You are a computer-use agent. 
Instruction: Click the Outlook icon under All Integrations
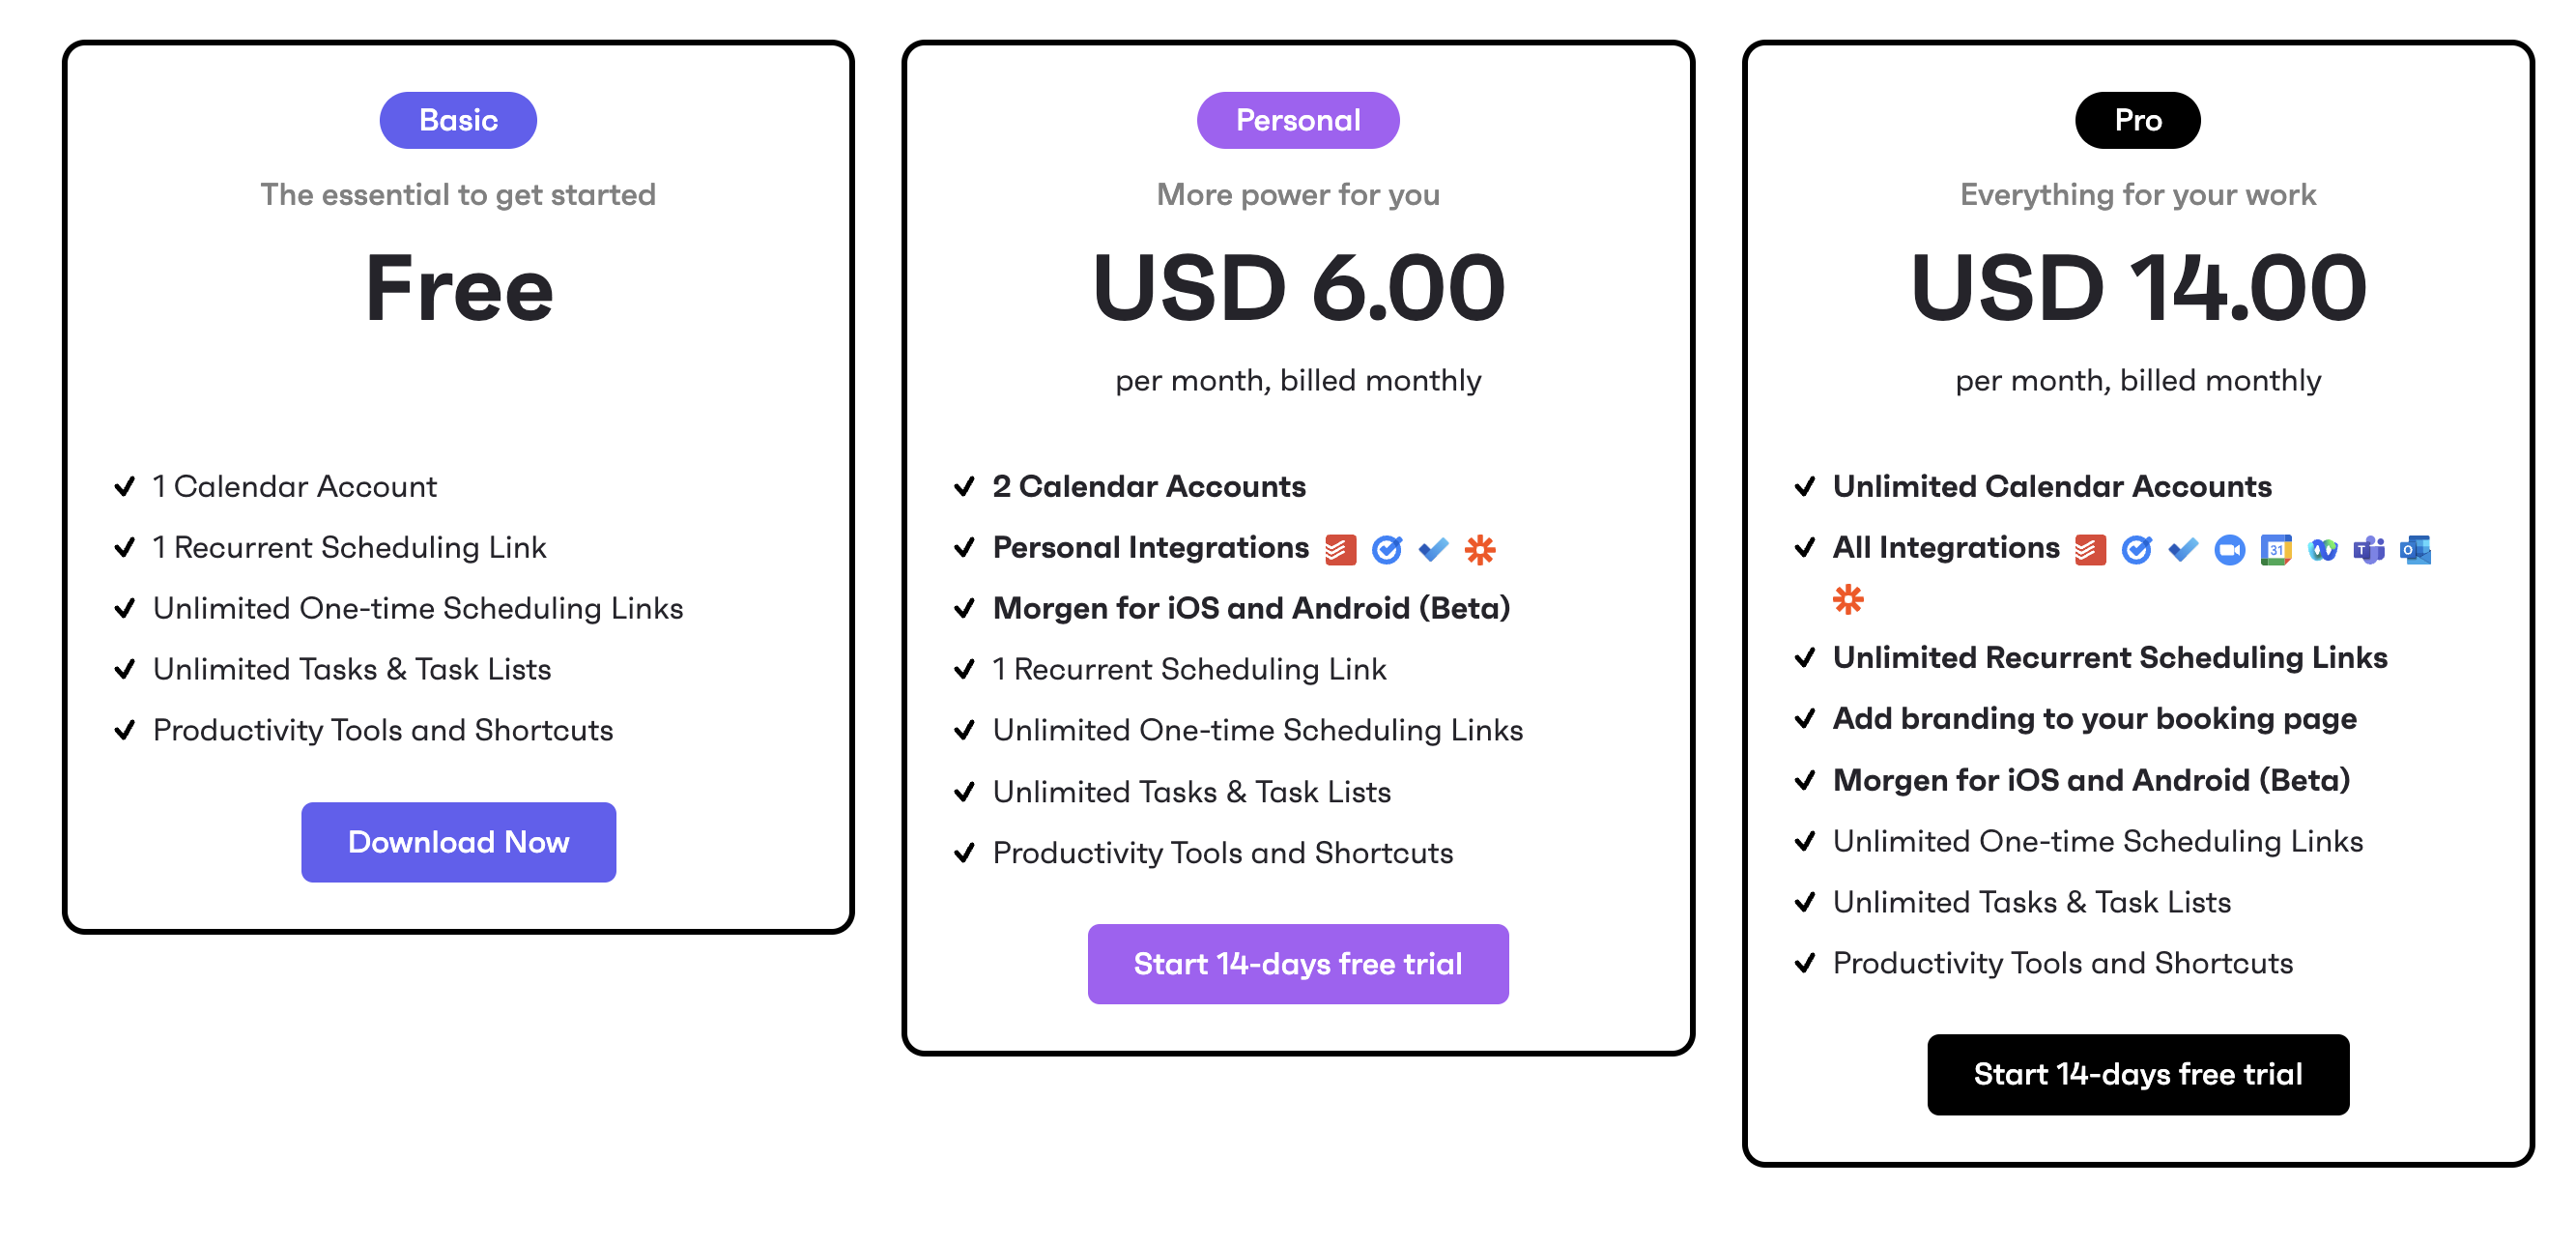2415,549
